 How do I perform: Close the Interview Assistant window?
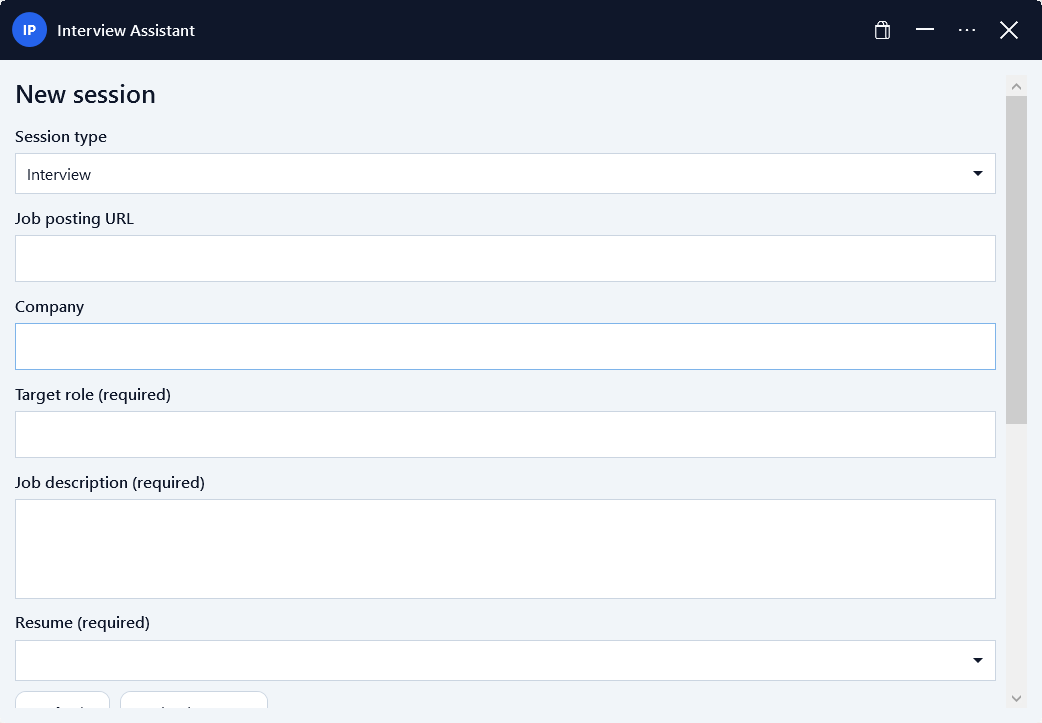[1009, 30]
